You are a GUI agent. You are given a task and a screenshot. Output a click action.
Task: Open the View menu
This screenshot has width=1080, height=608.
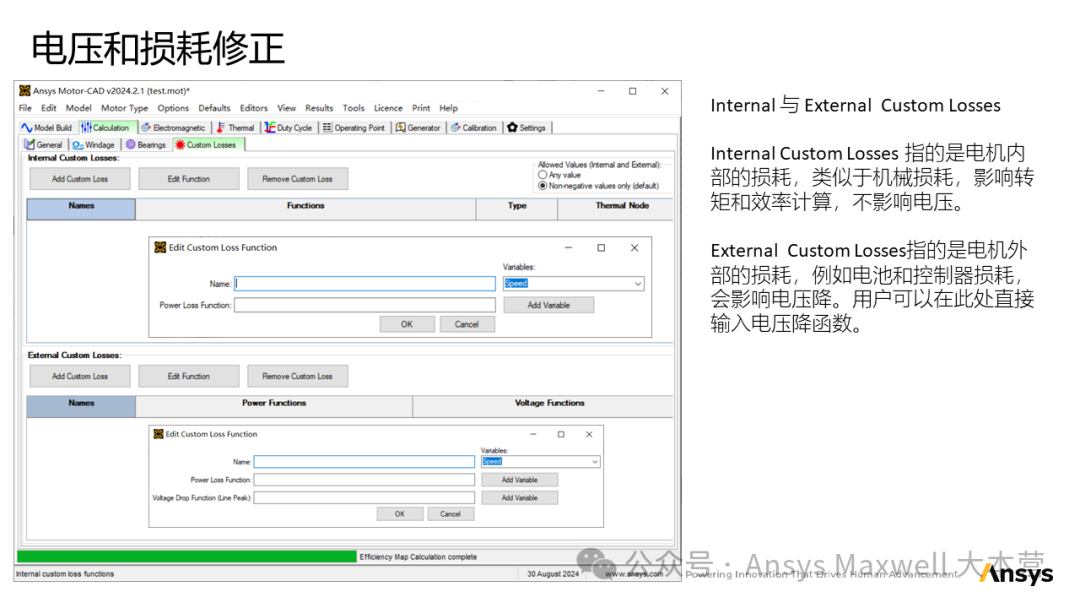(287, 108)
